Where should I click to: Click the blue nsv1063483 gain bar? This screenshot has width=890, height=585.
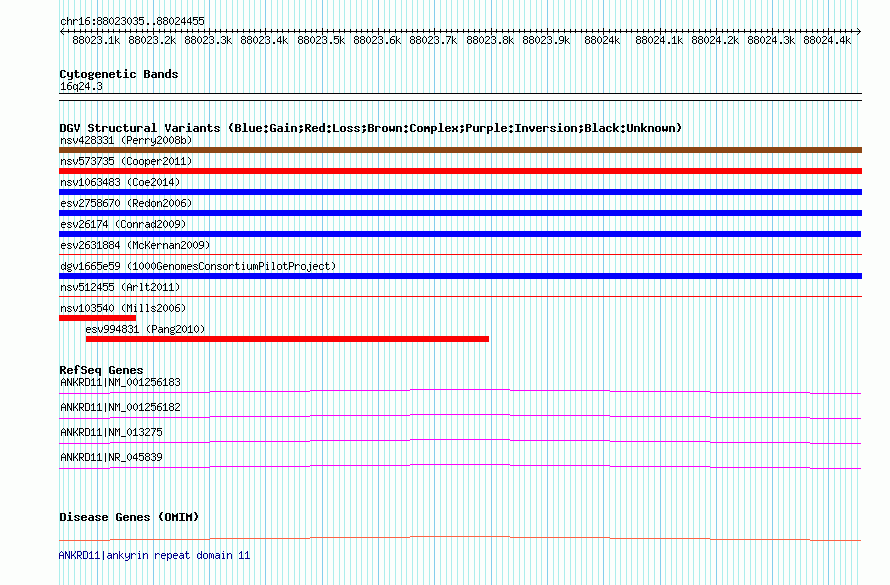click(460, 192)
